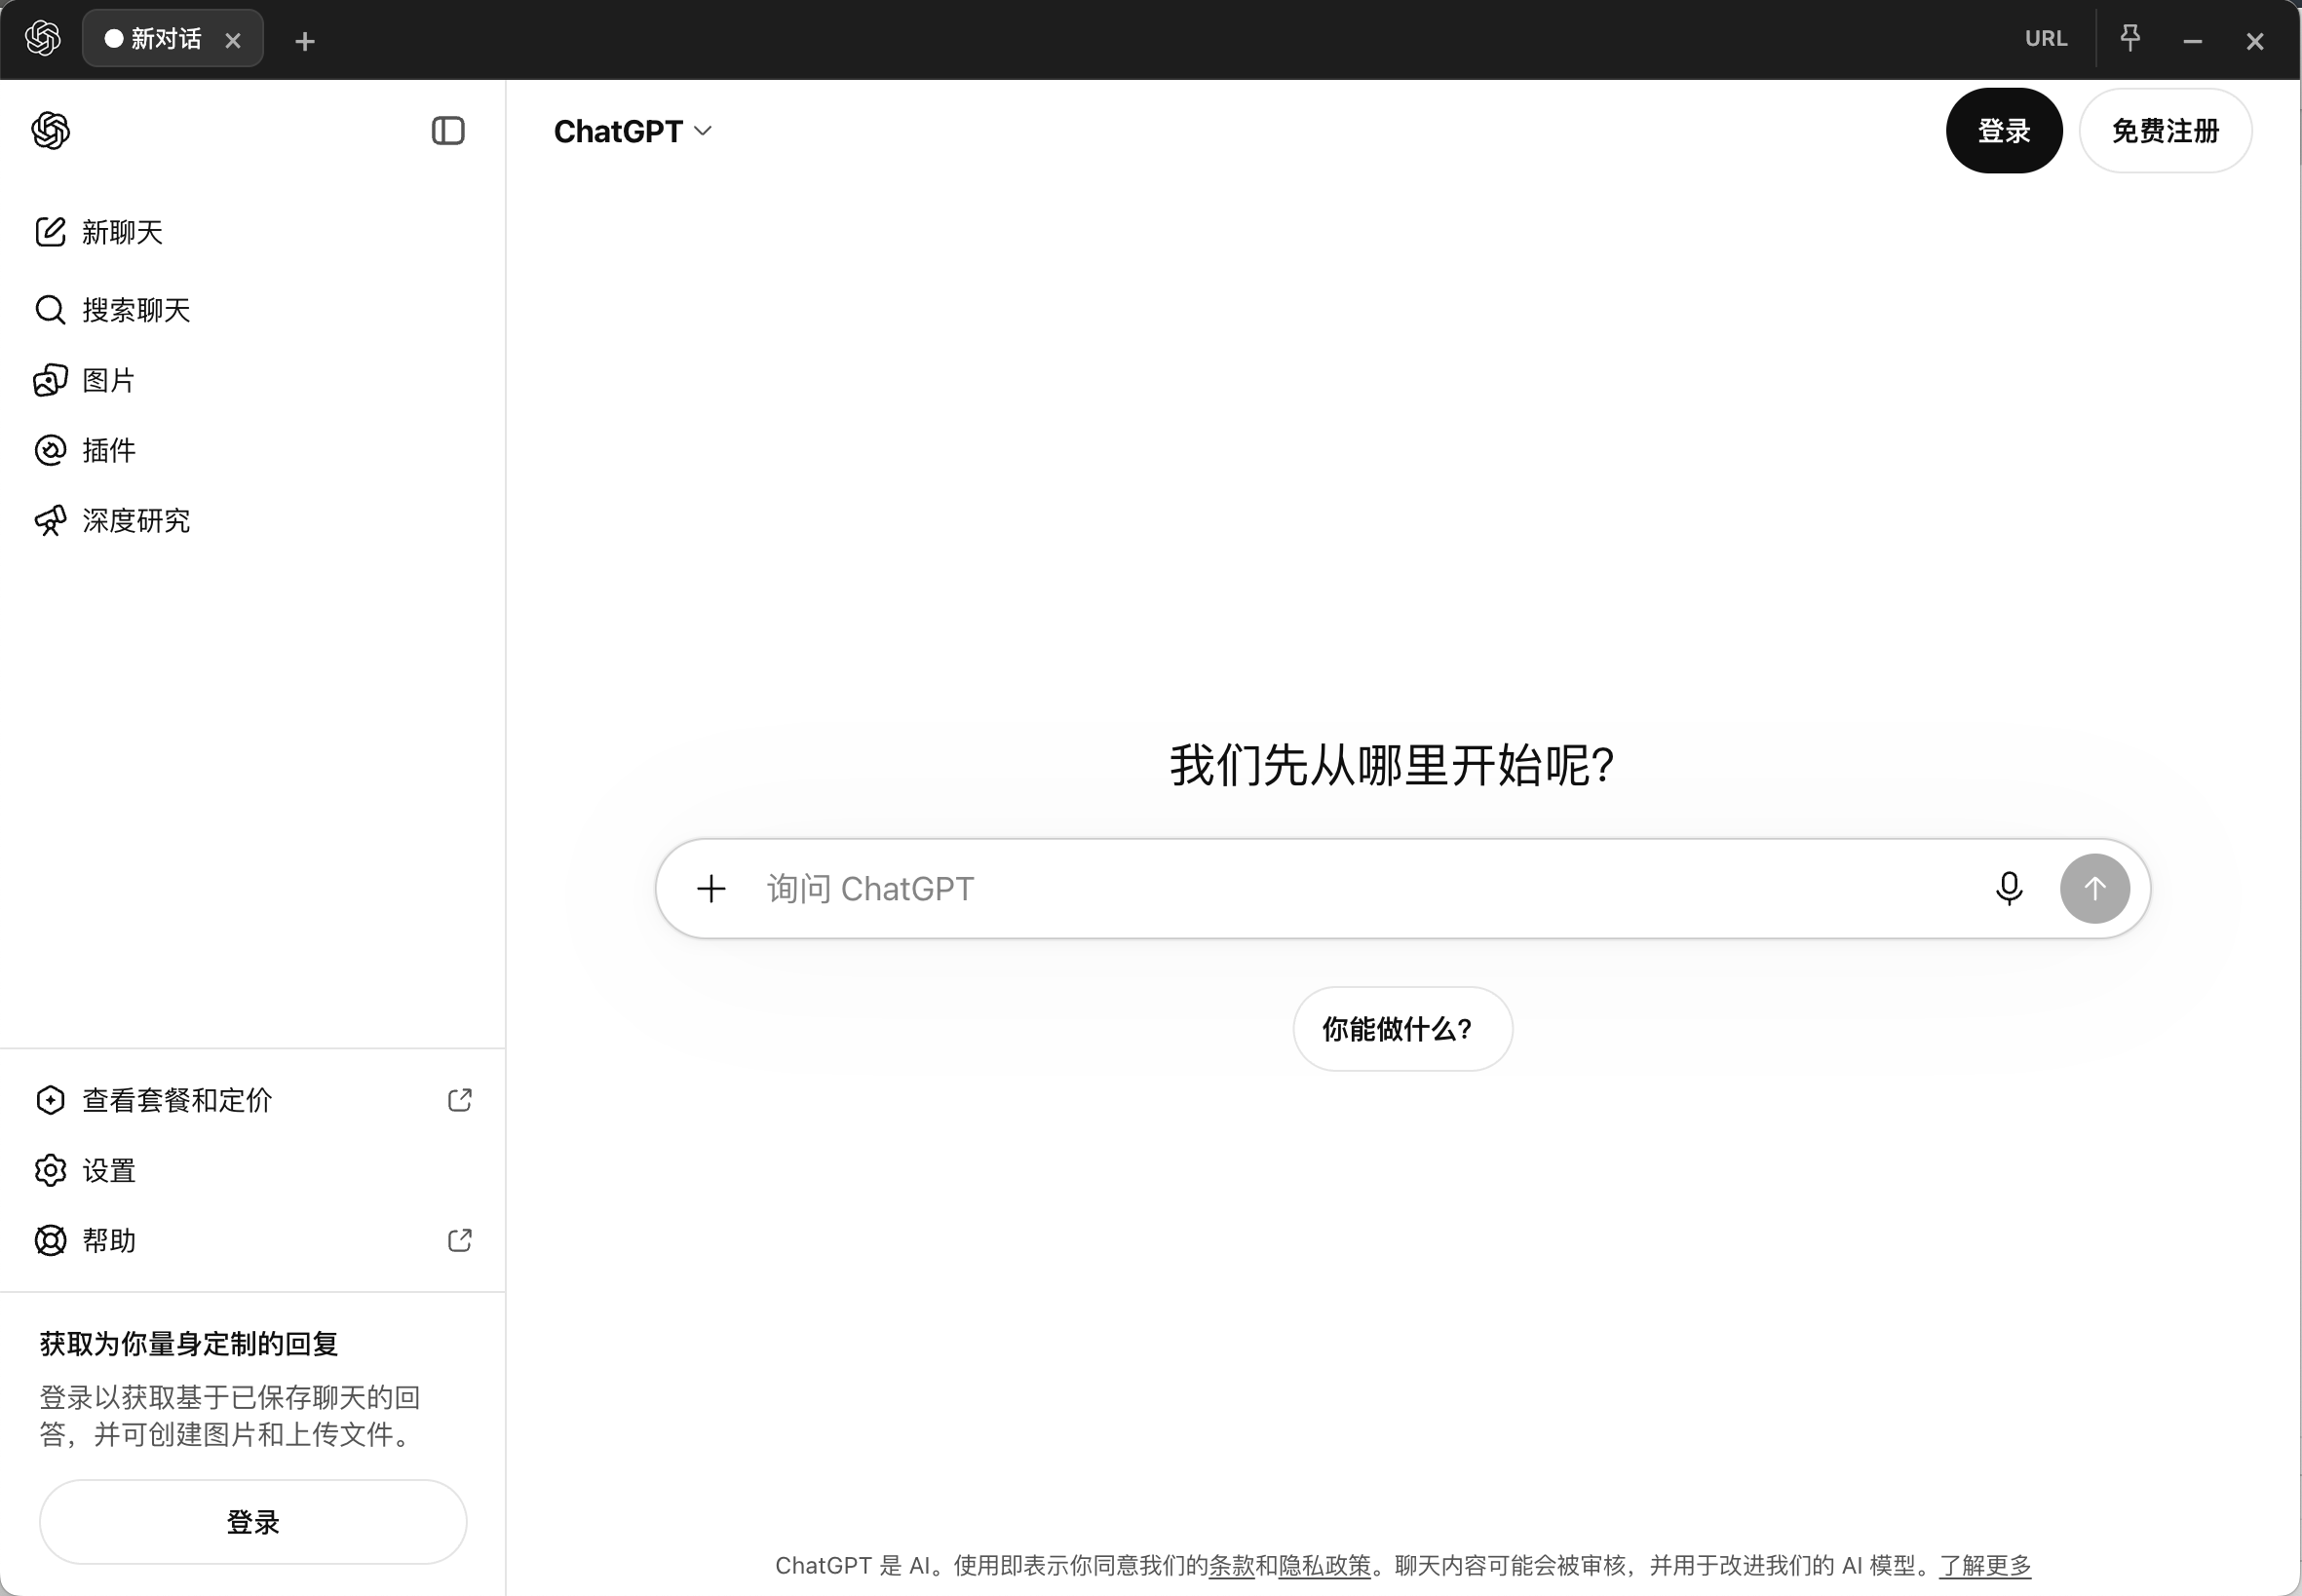Click the search chats magnifier icon
The image size is (2302, 1596).
click(x=50, y=310)
